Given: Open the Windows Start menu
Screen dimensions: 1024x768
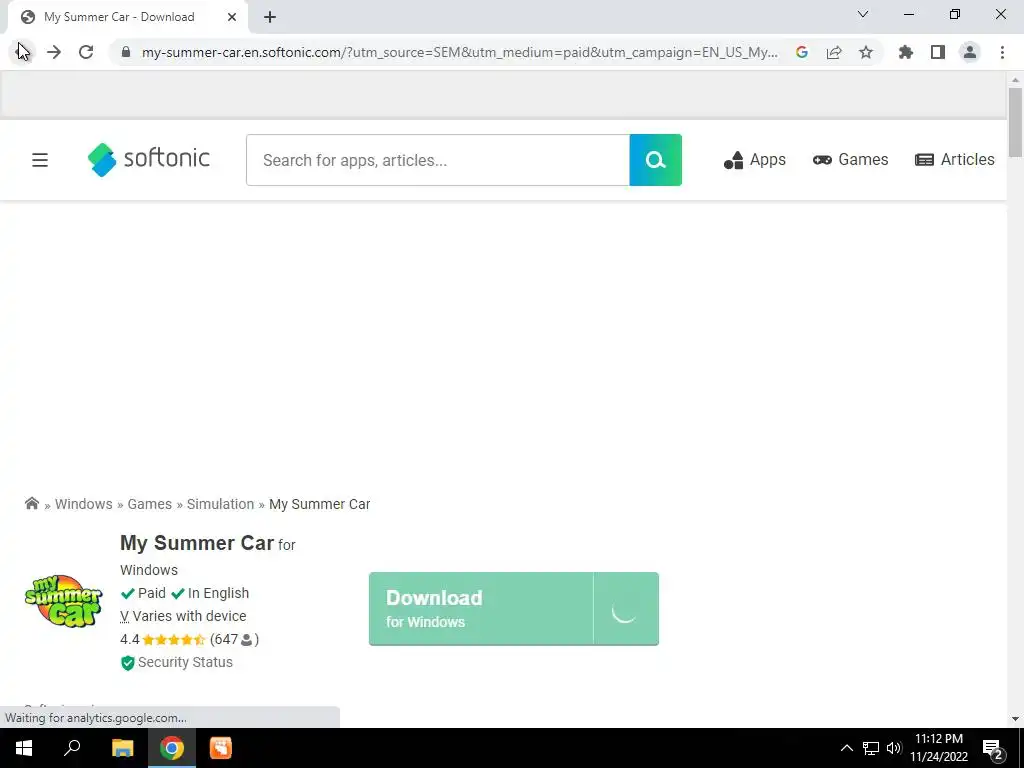Looking at the screenshot, I should [x=24, y=748].
